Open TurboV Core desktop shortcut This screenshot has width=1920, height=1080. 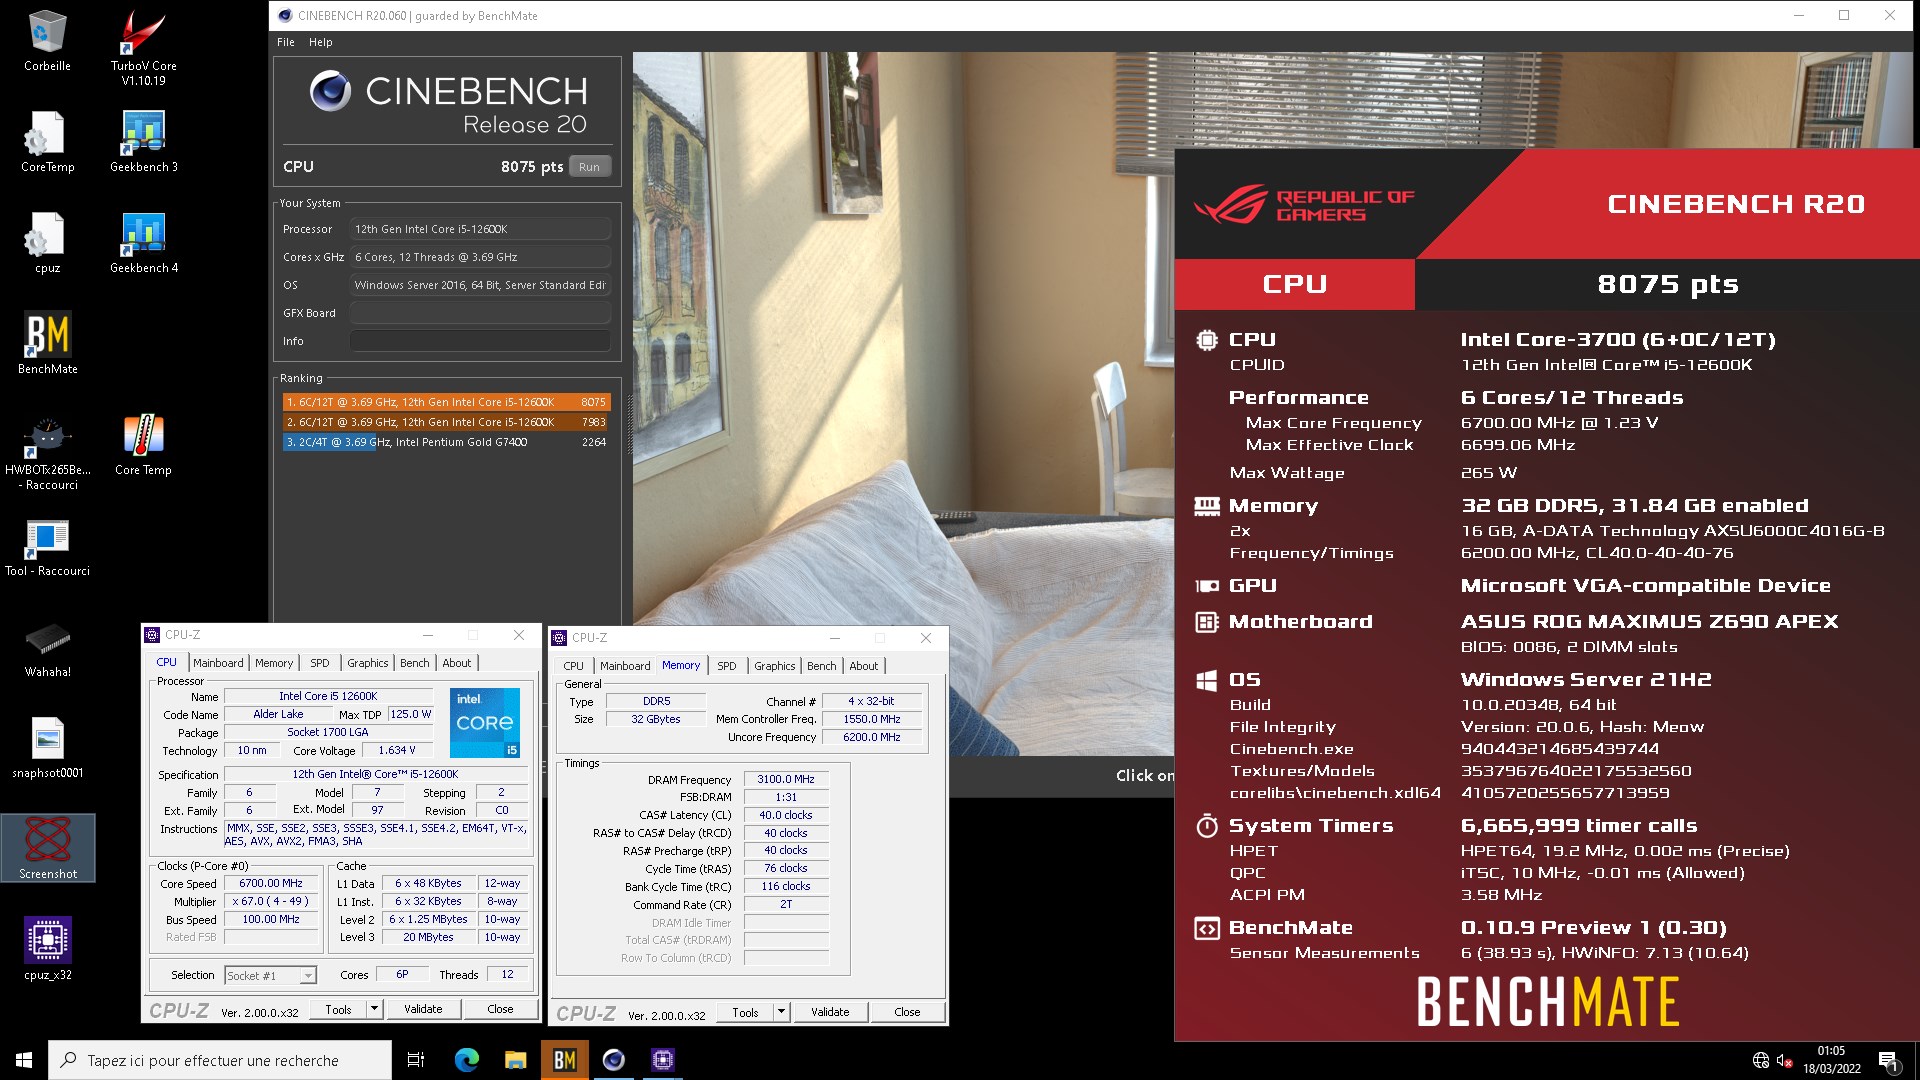(143, 45)
